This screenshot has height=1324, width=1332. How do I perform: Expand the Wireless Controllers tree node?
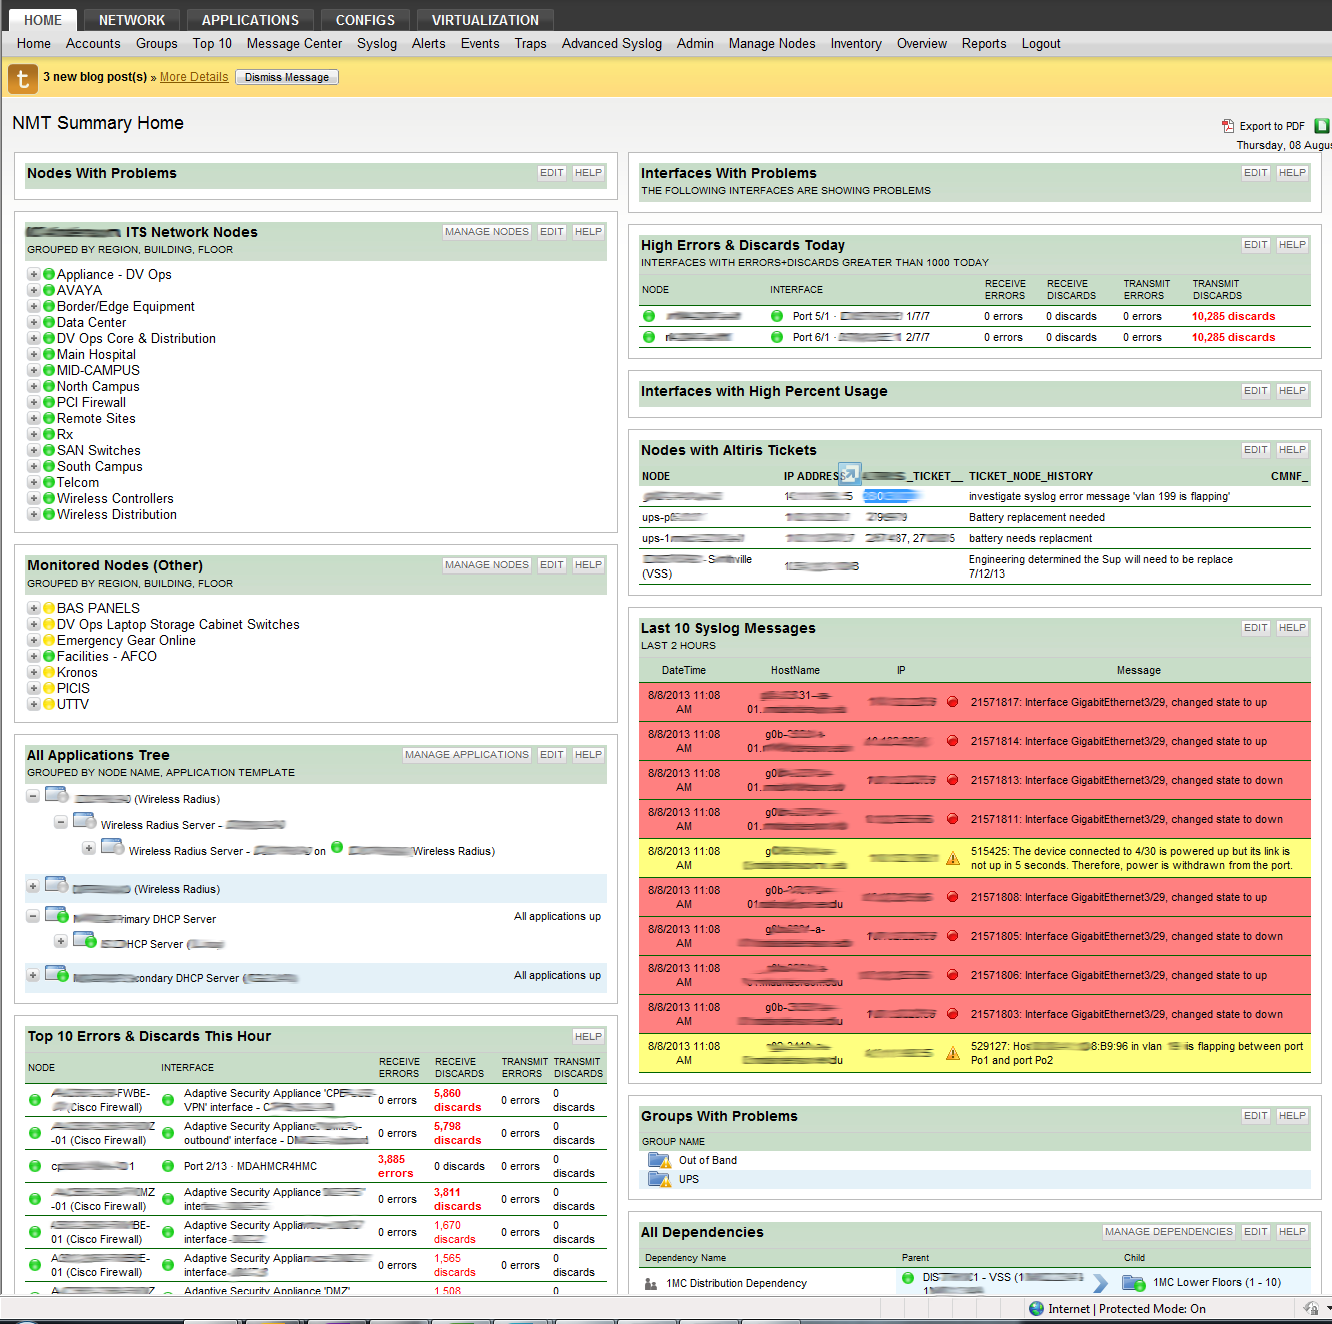33,499
